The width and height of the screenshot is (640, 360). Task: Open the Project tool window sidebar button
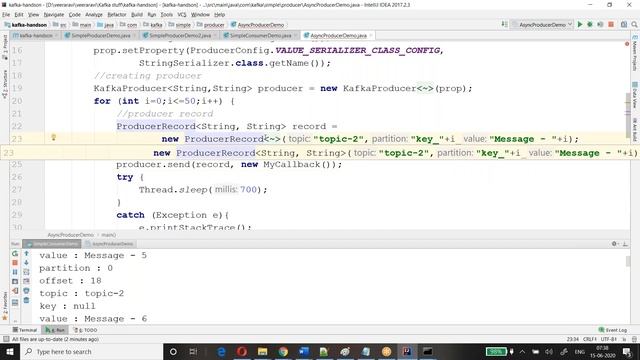tap(5, 47)
